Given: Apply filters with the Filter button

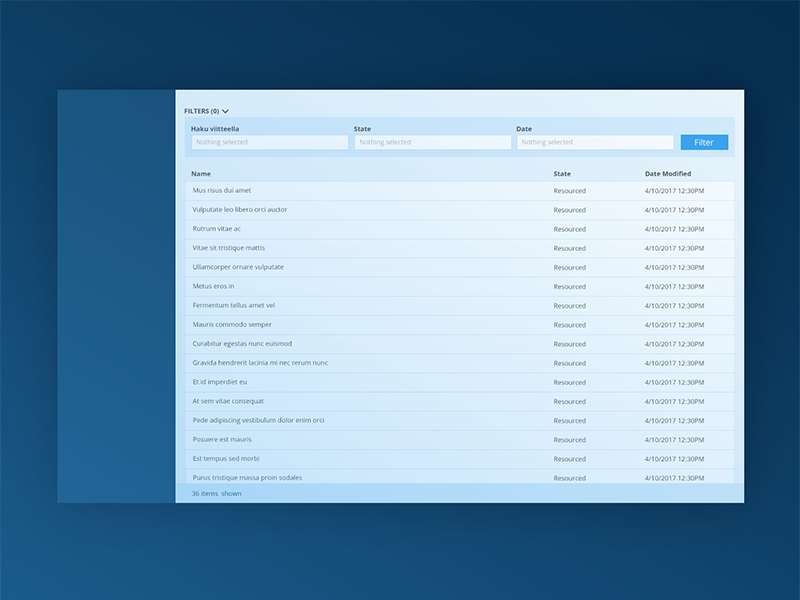Looking at the screenshot, I should tap(704, 142).
